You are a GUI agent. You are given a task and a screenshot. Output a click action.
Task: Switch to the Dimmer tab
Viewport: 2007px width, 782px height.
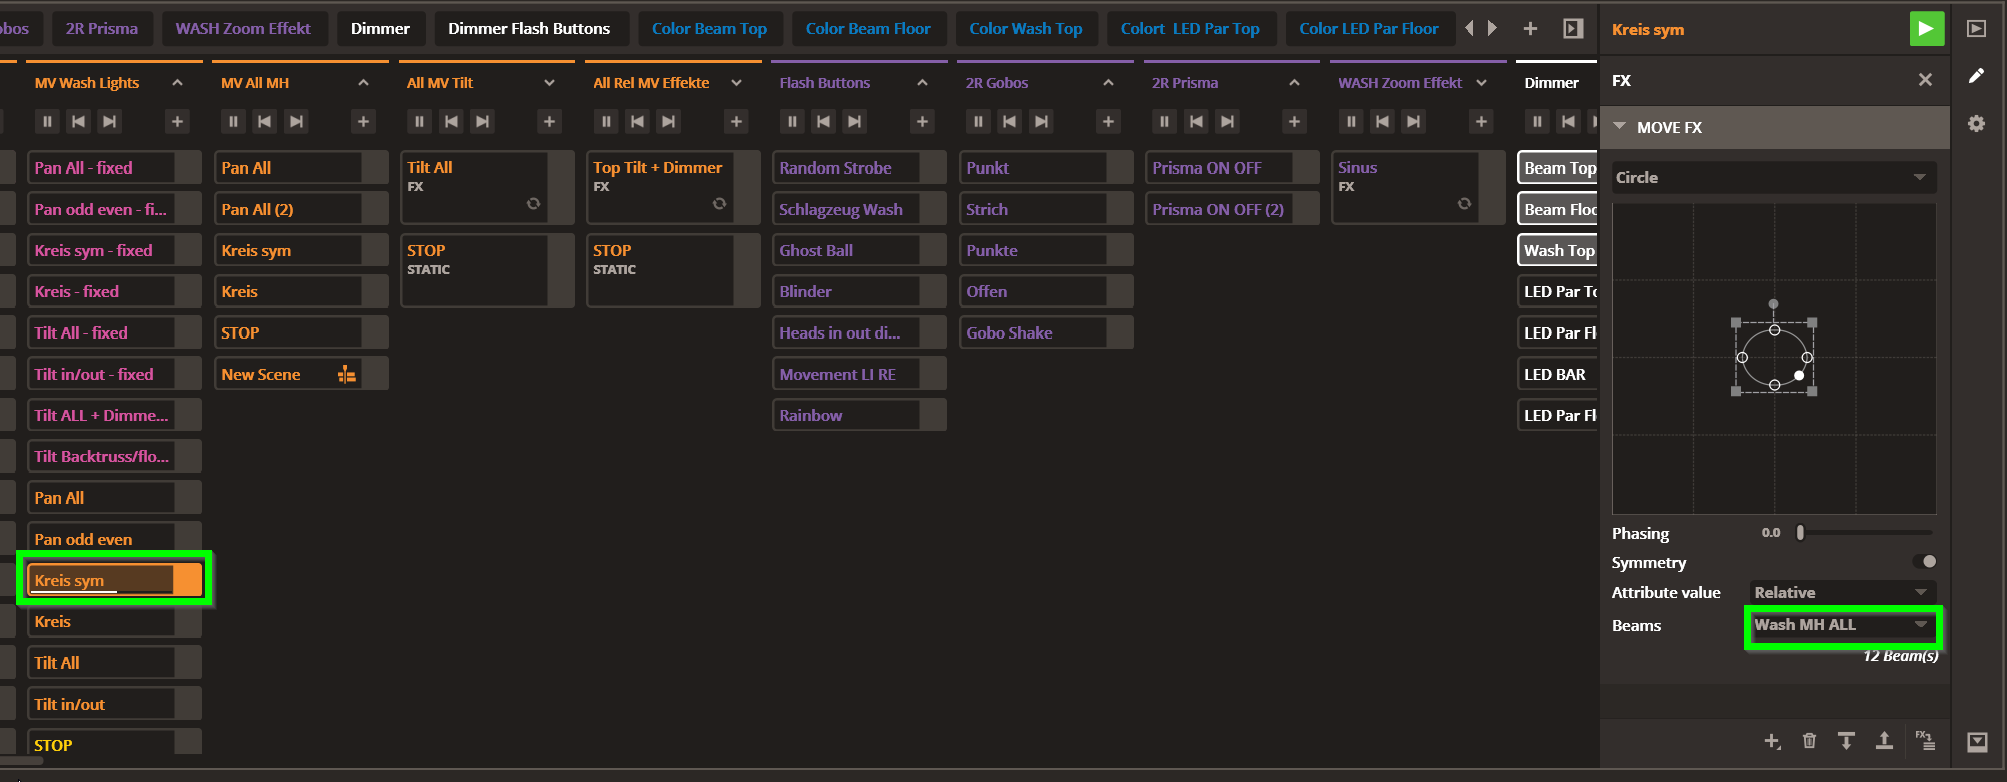point(380,28)
